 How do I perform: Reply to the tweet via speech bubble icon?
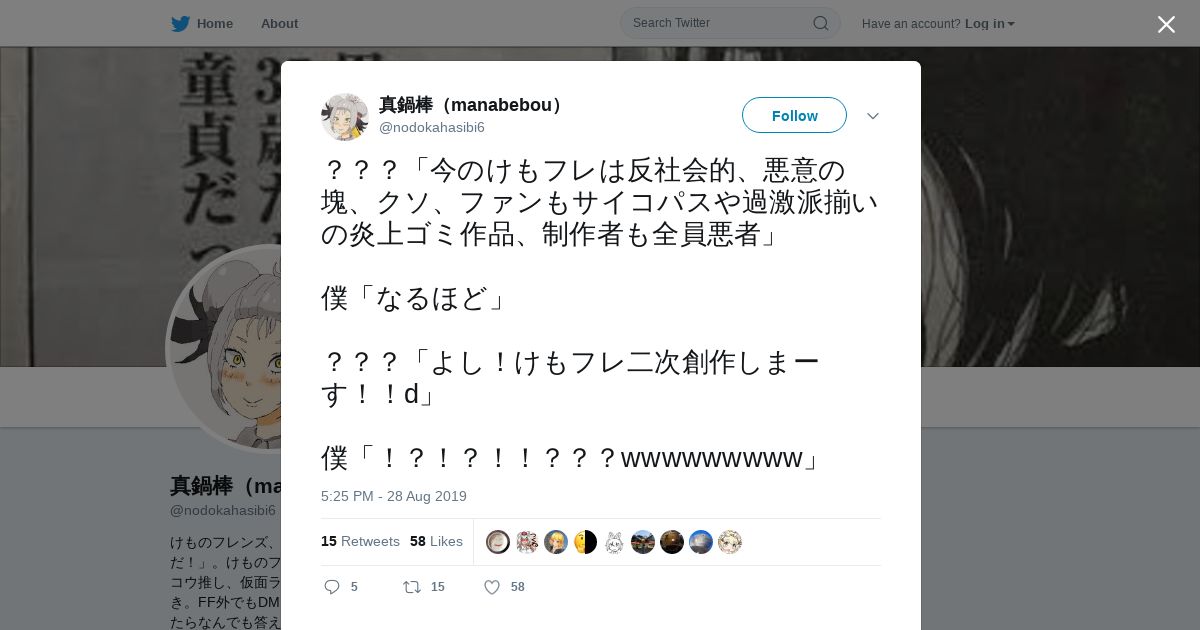pyautogui.click(x=332, y=587)
